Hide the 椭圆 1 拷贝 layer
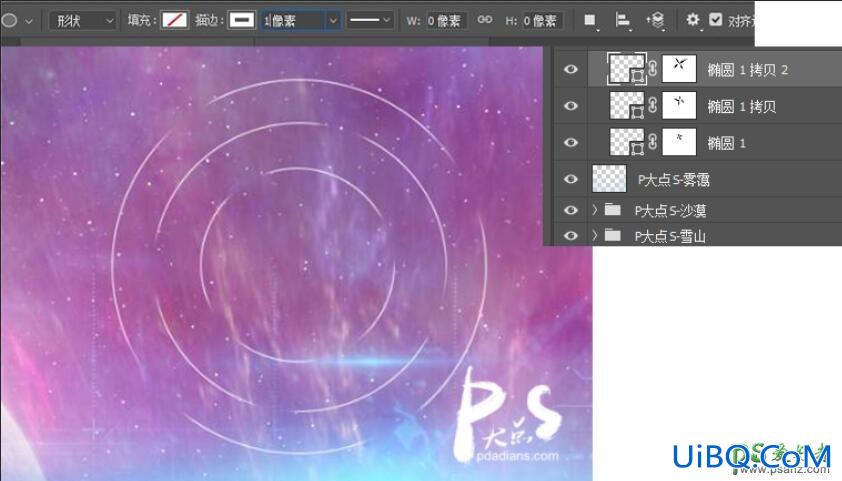842x481 pixels. coord(571,106)
